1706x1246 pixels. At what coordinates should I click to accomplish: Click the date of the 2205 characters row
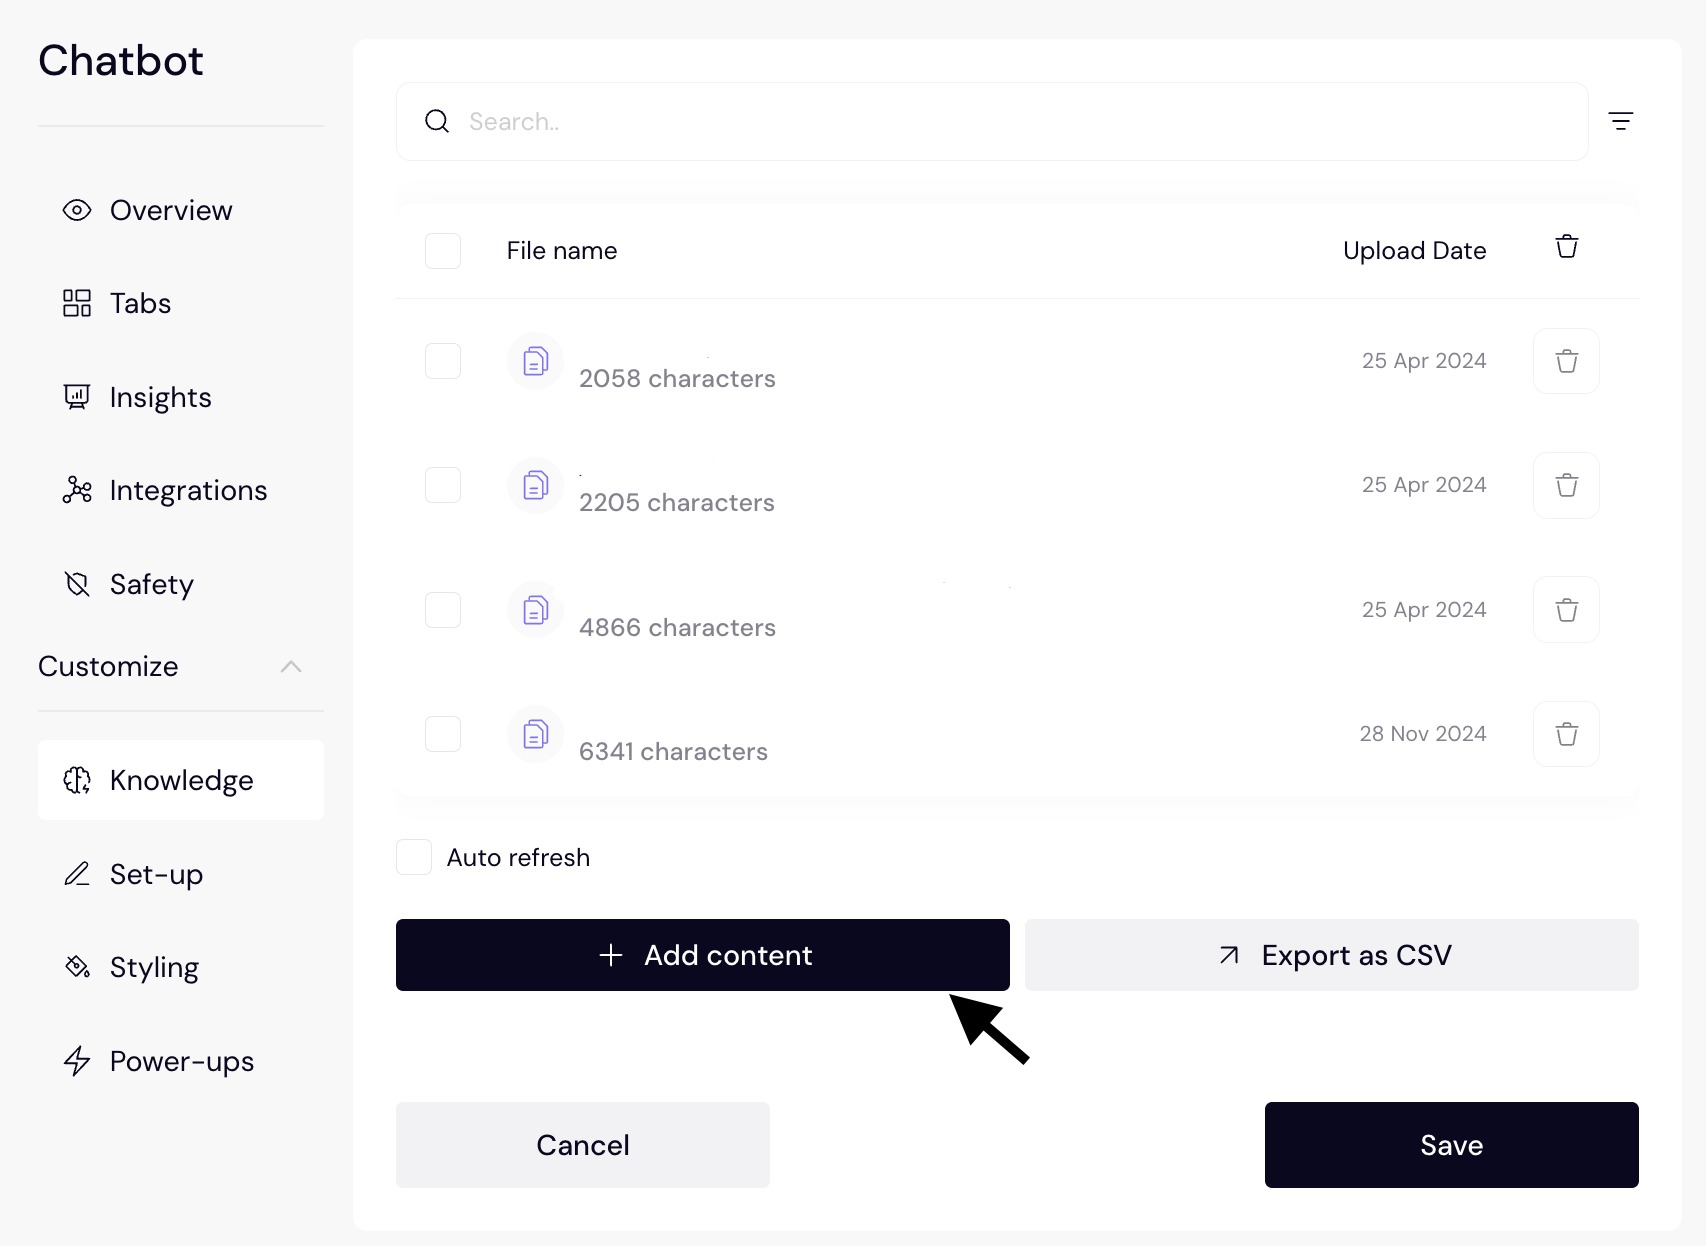(x=1424, y=485)
